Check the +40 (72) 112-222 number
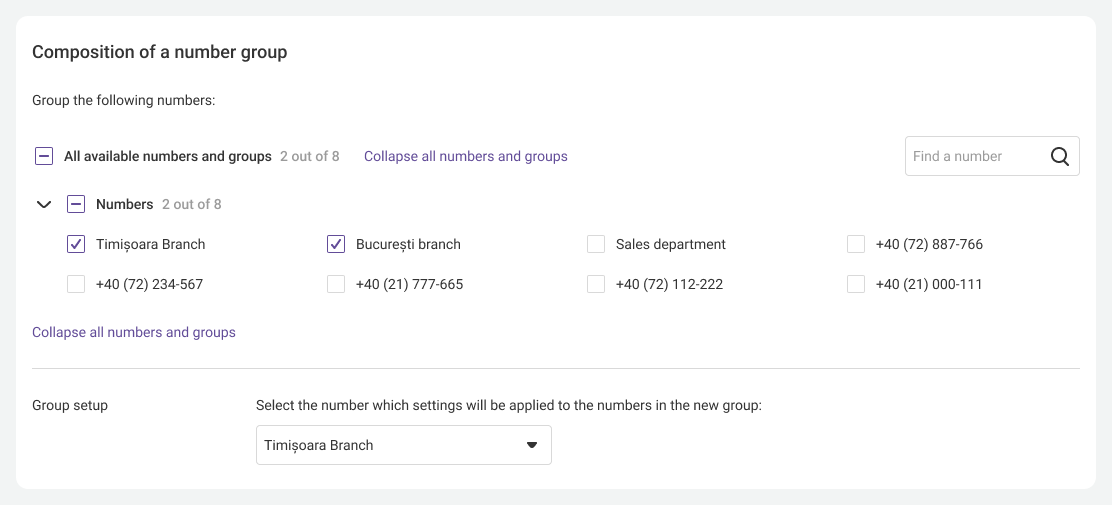The image size is (1112, 505). coord(596,284)
